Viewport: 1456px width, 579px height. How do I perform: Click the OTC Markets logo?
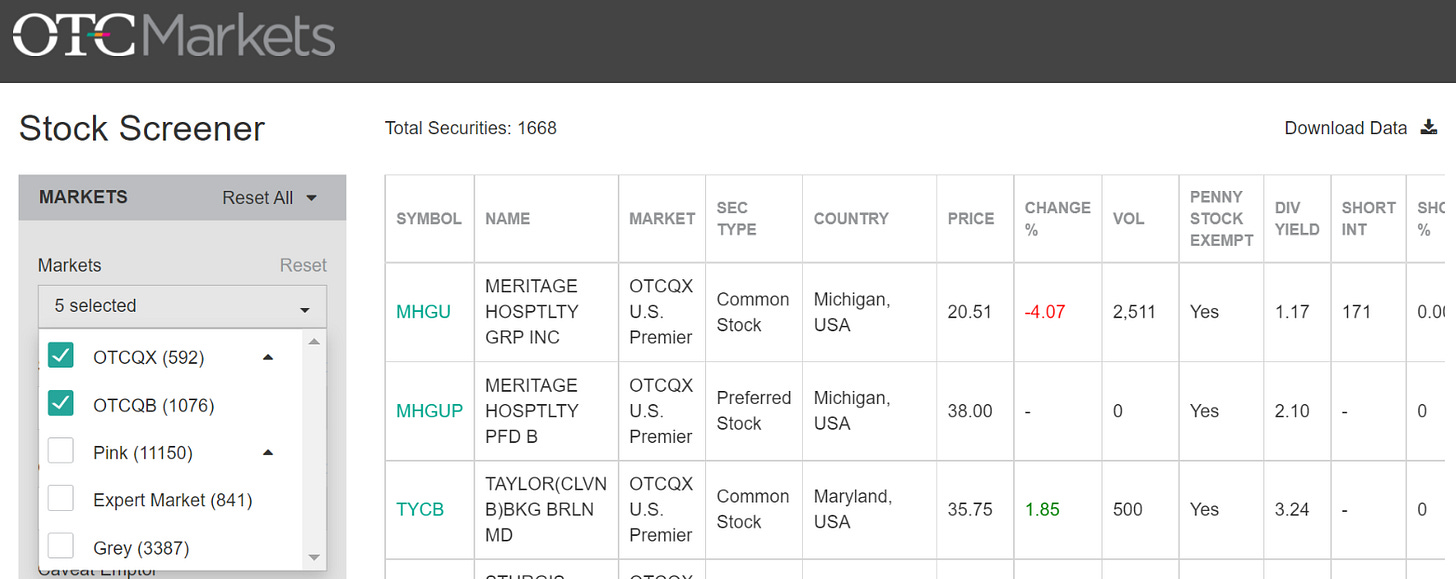click(x=173, y=36)
